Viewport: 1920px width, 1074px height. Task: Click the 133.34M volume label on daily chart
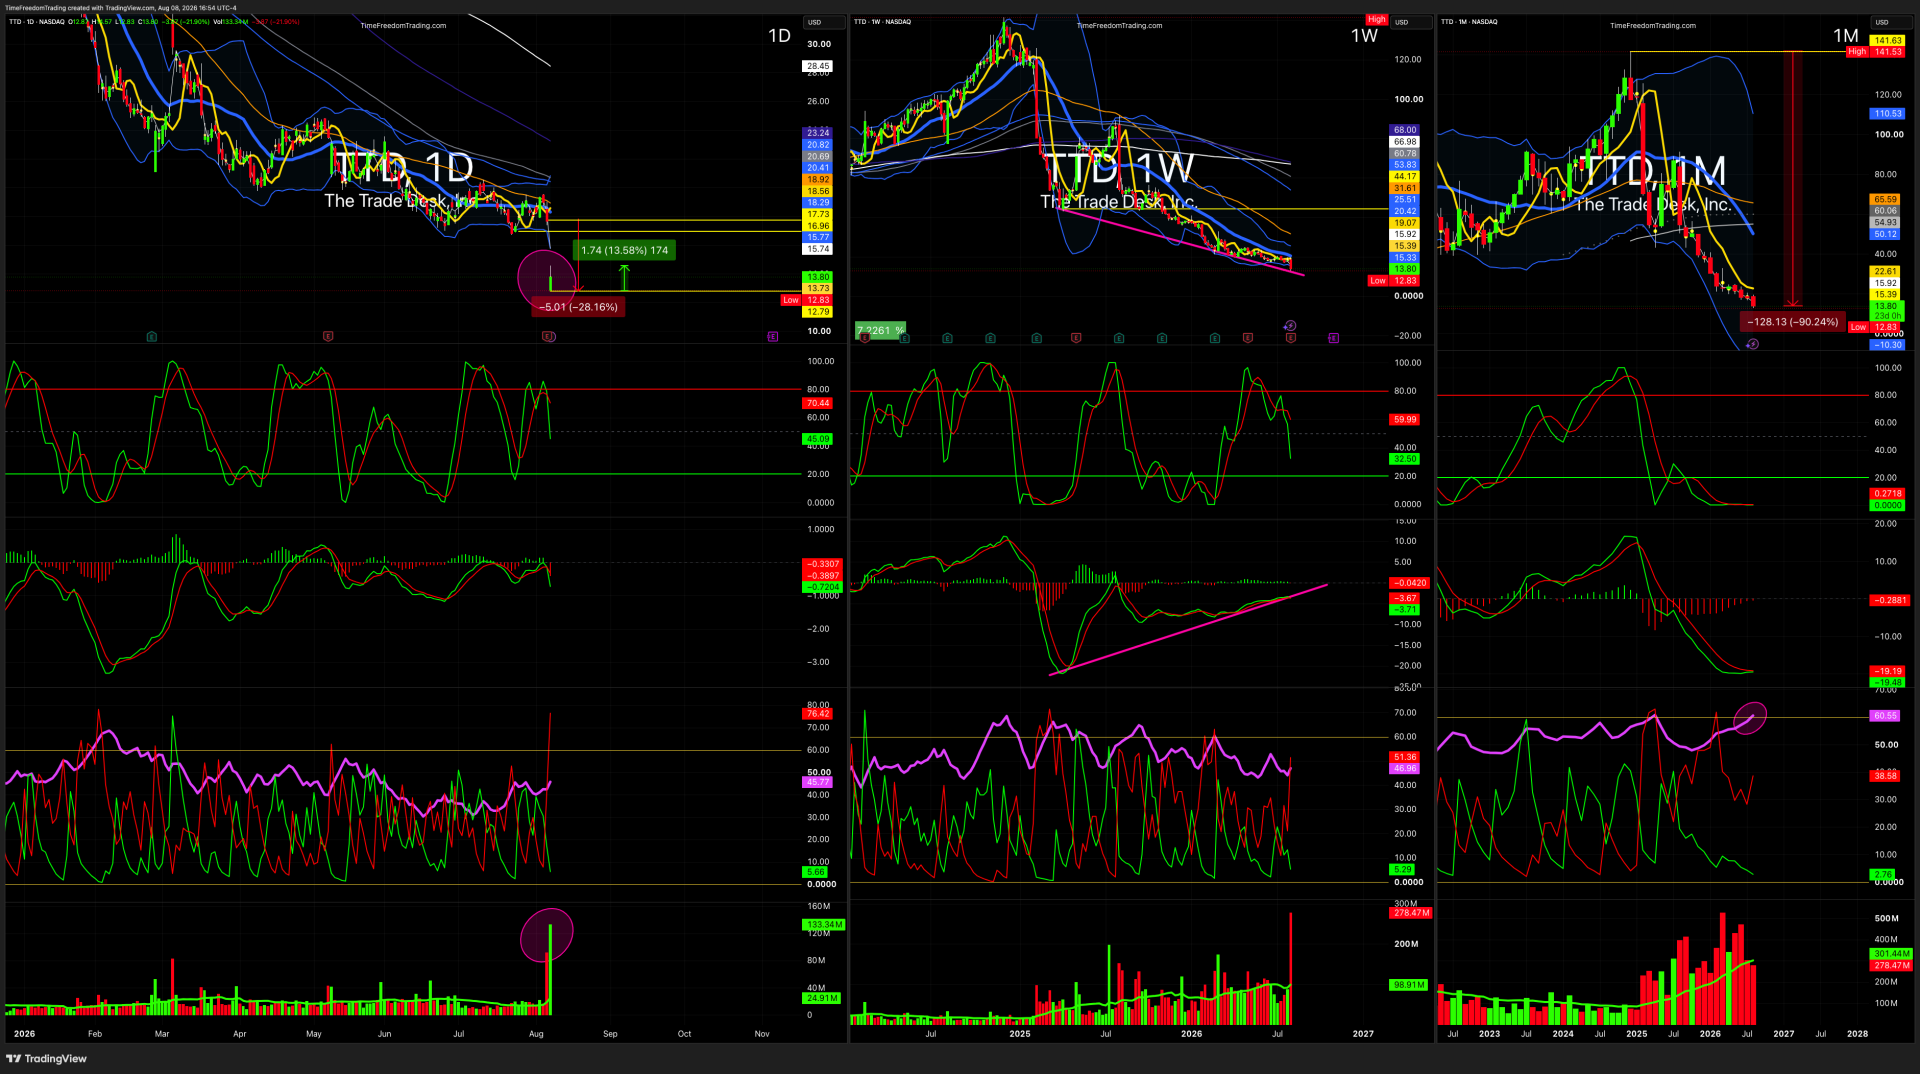coord(823,925)
